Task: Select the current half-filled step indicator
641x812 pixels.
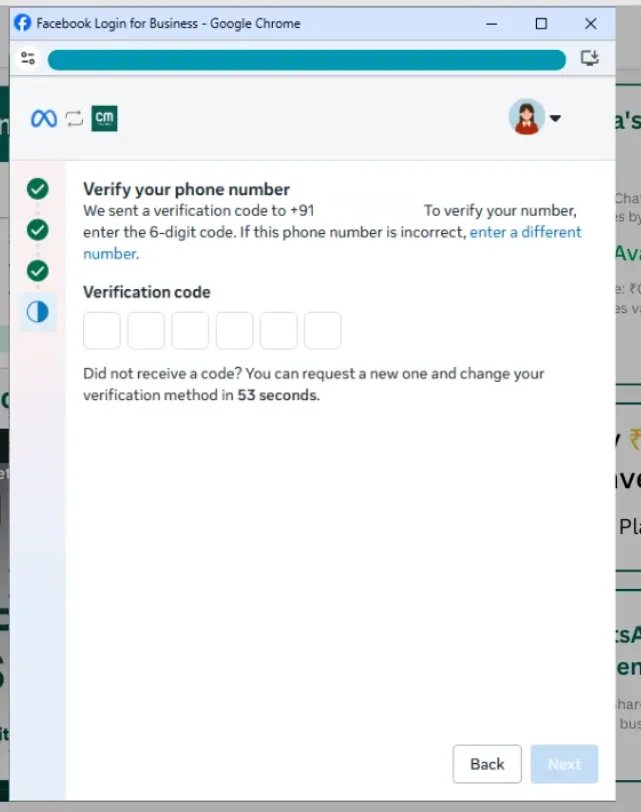Action: [38, 312]
